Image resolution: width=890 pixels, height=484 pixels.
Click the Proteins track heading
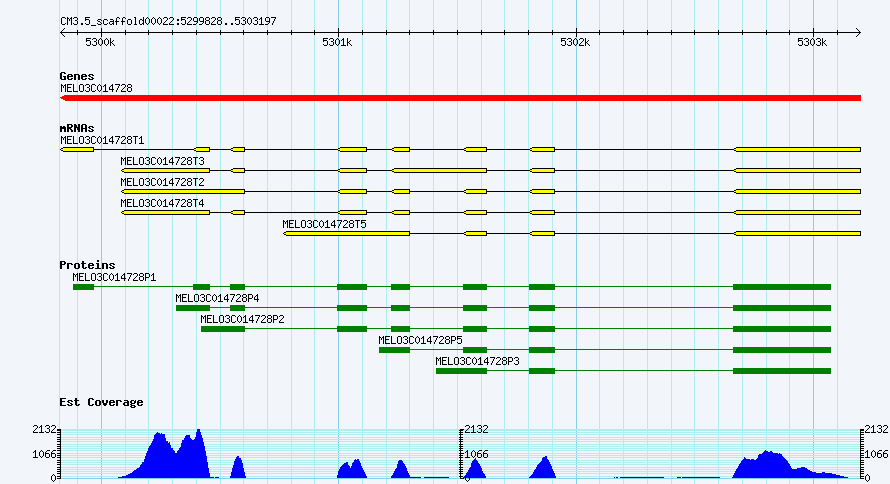coord(87,265)
